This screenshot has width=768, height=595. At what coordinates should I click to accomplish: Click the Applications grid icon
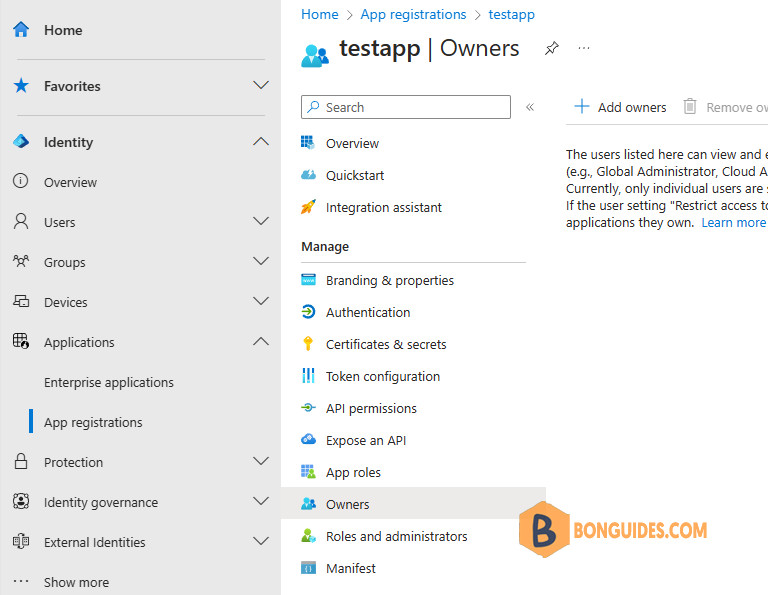click(21, 341)
